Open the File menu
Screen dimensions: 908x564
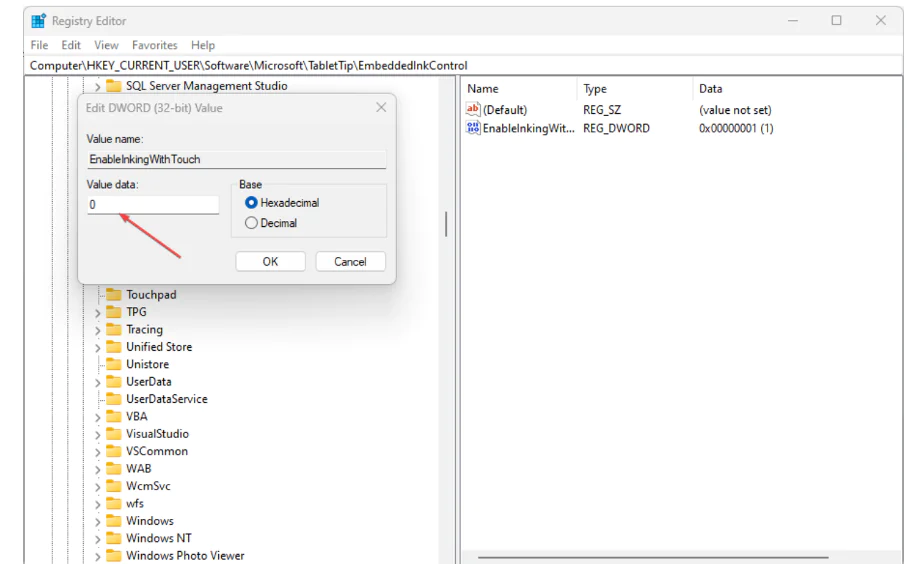39,45
